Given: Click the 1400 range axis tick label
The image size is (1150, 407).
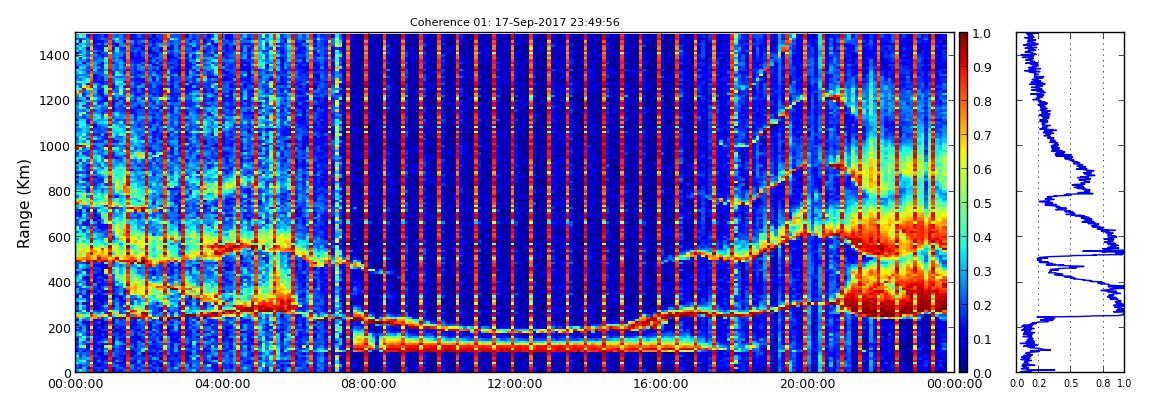Looking at the screenshot, I should [x=54, y=55].
